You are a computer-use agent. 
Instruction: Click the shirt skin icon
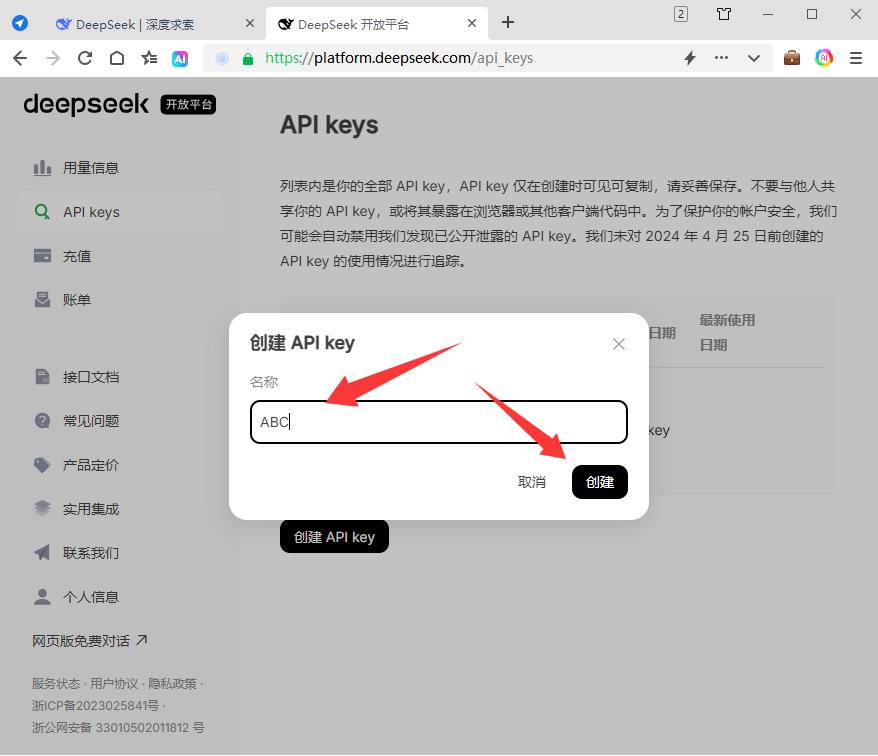coord(723,14)
